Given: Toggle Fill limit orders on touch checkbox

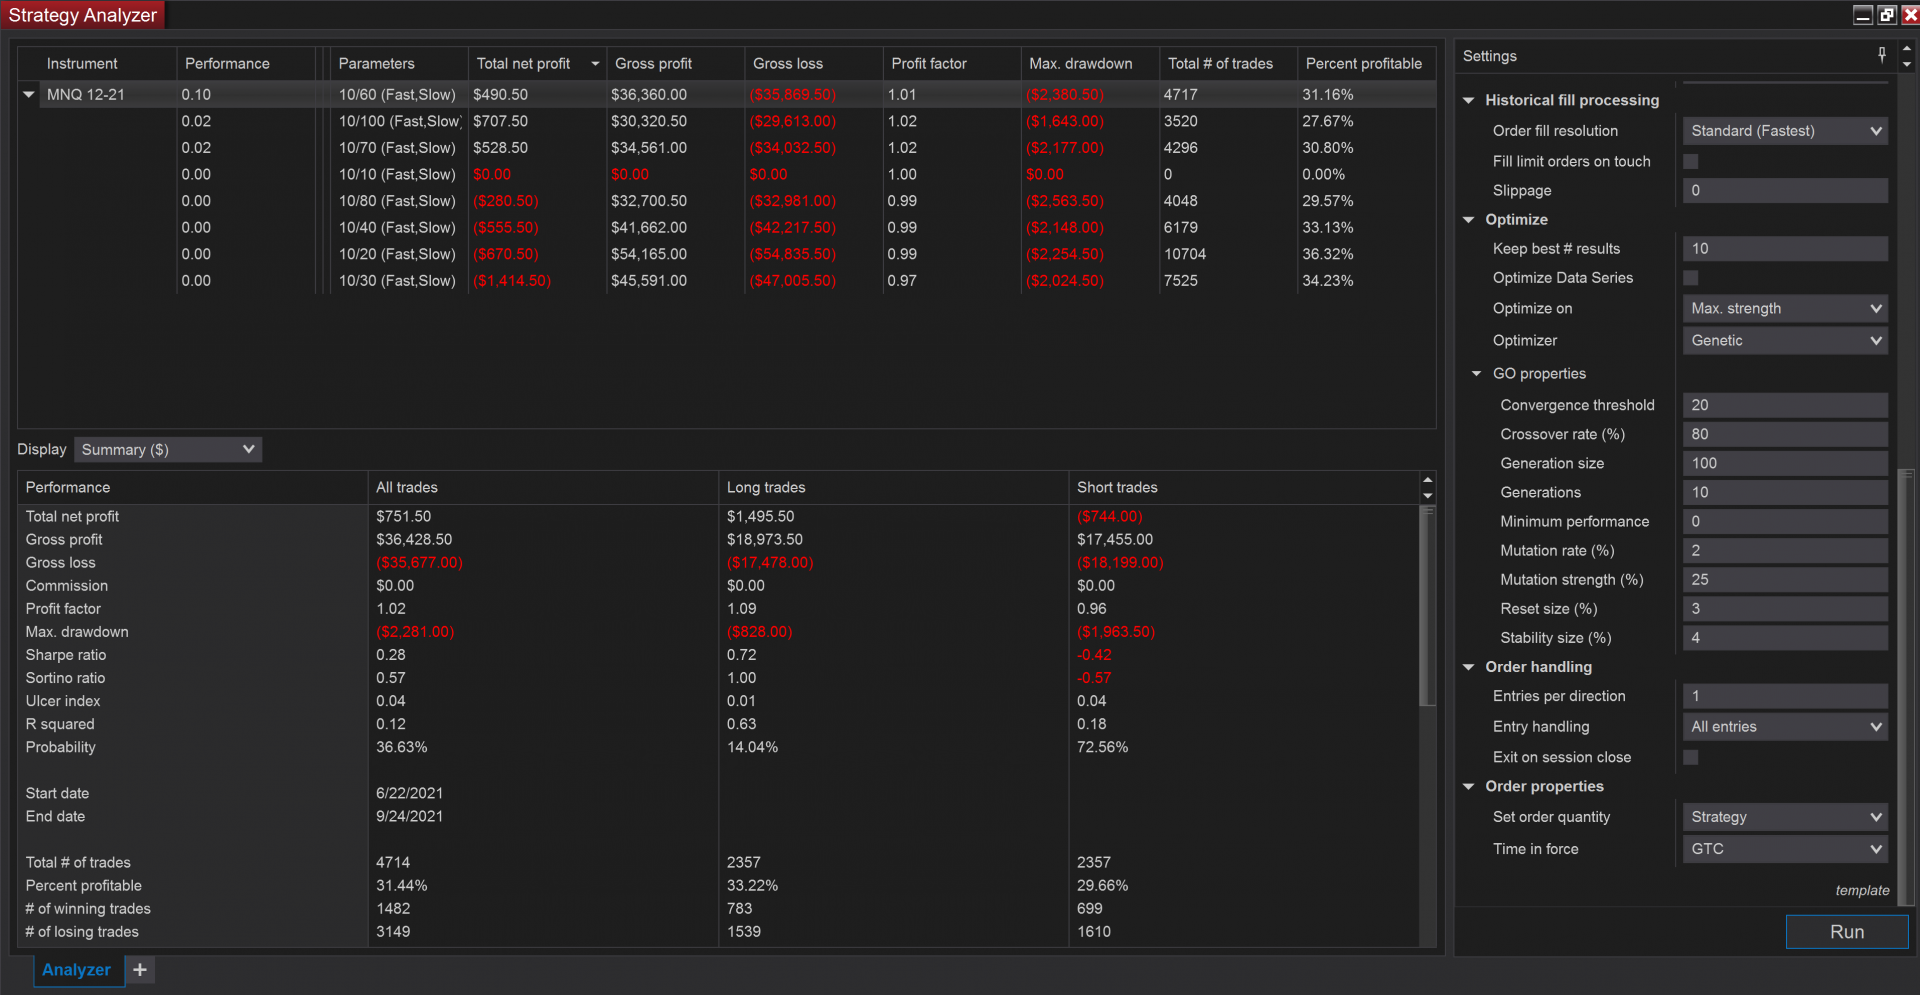Looking at the screenshot, I should click(x=1691, y=161).
